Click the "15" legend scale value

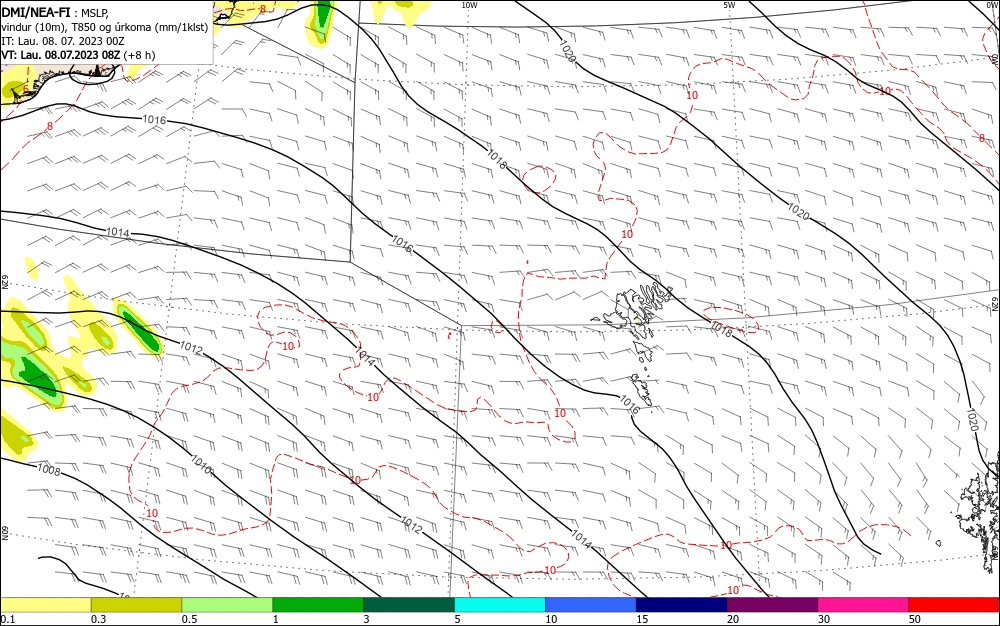pyautogui.click(x=642, y=619)
